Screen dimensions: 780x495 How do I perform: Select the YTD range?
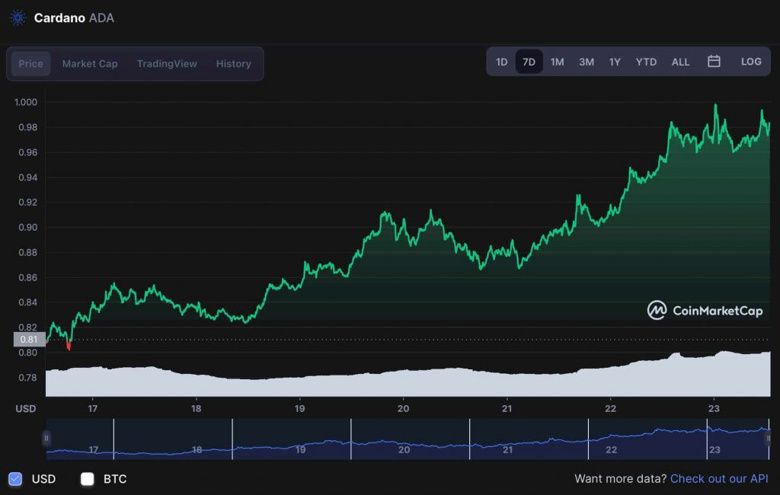(x=646, y=62)
